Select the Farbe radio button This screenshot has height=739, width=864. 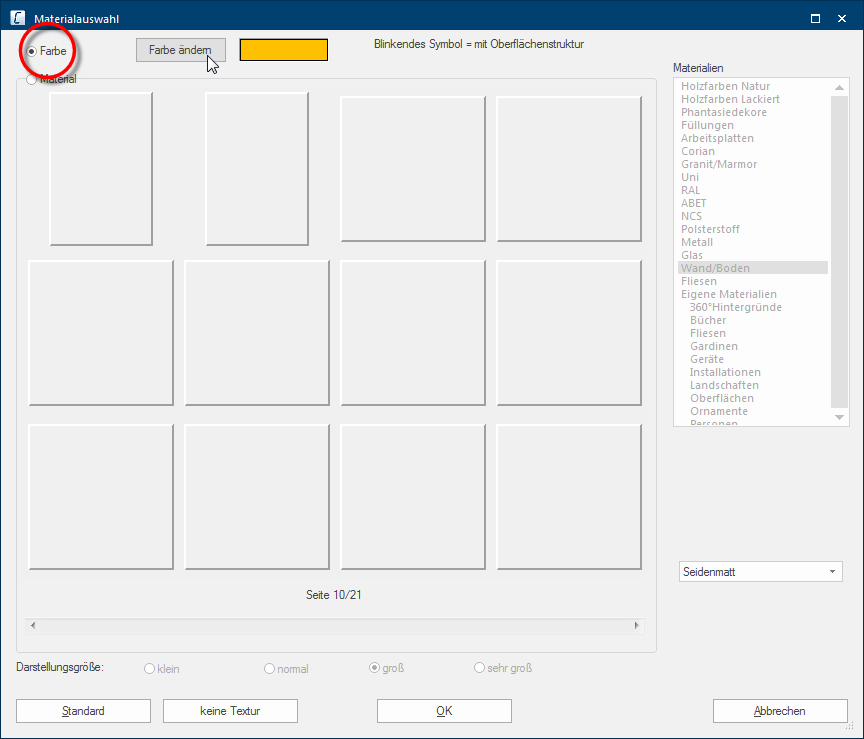32,50
